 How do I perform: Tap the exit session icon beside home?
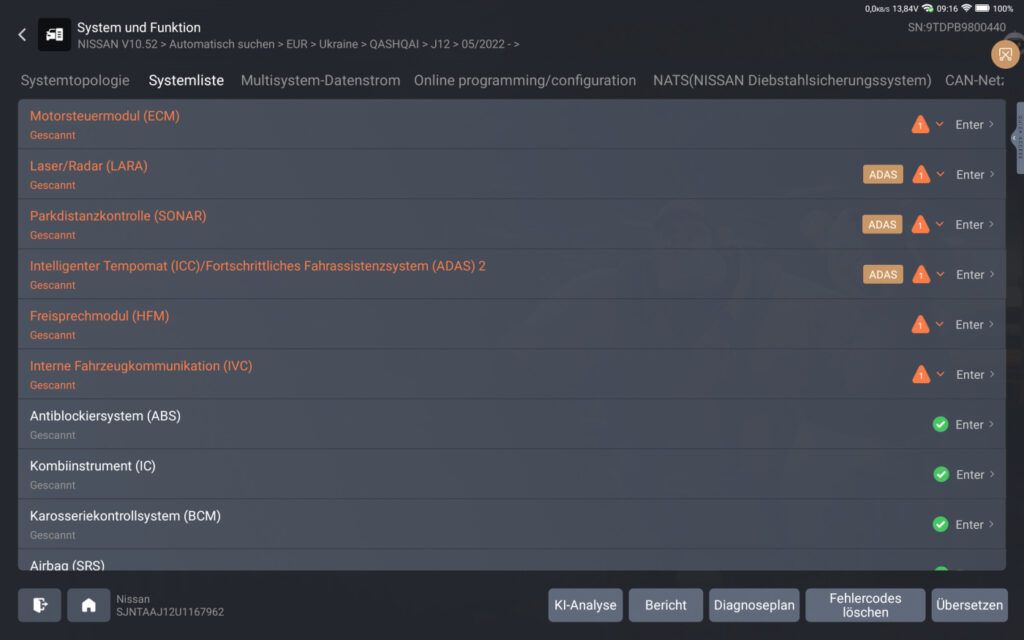click(40, 605)
